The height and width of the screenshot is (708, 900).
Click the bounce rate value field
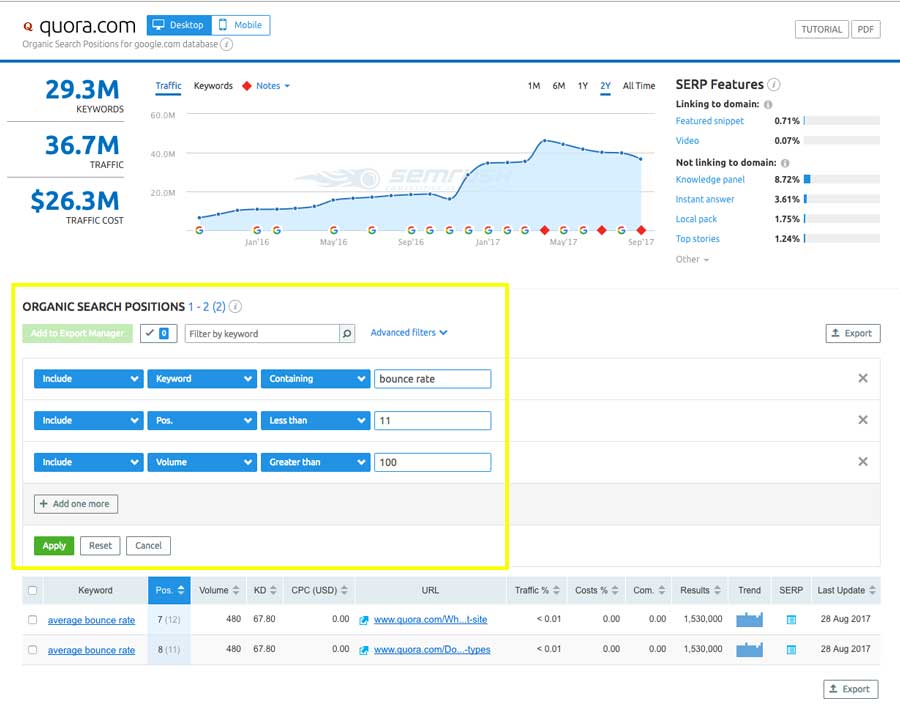(432, 379)
